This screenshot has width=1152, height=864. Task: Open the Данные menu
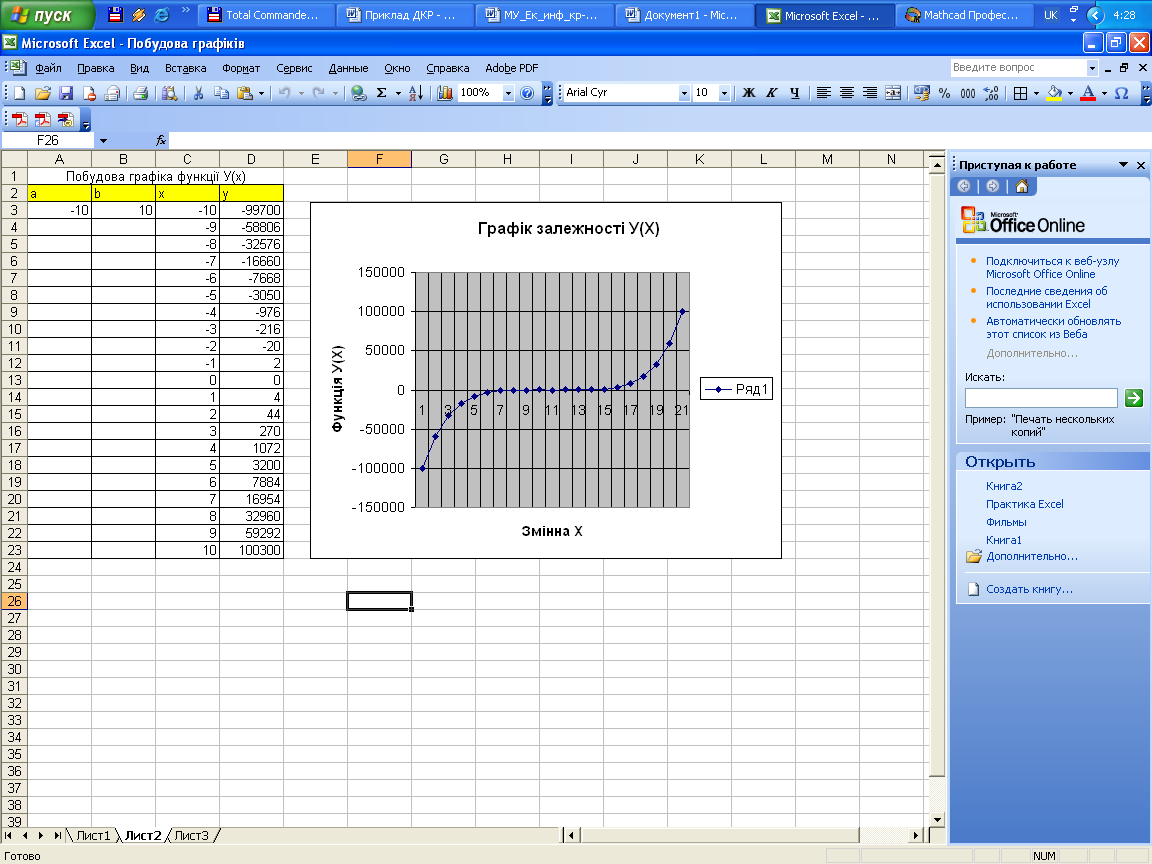pyautogui.click(x=348, y=68)
